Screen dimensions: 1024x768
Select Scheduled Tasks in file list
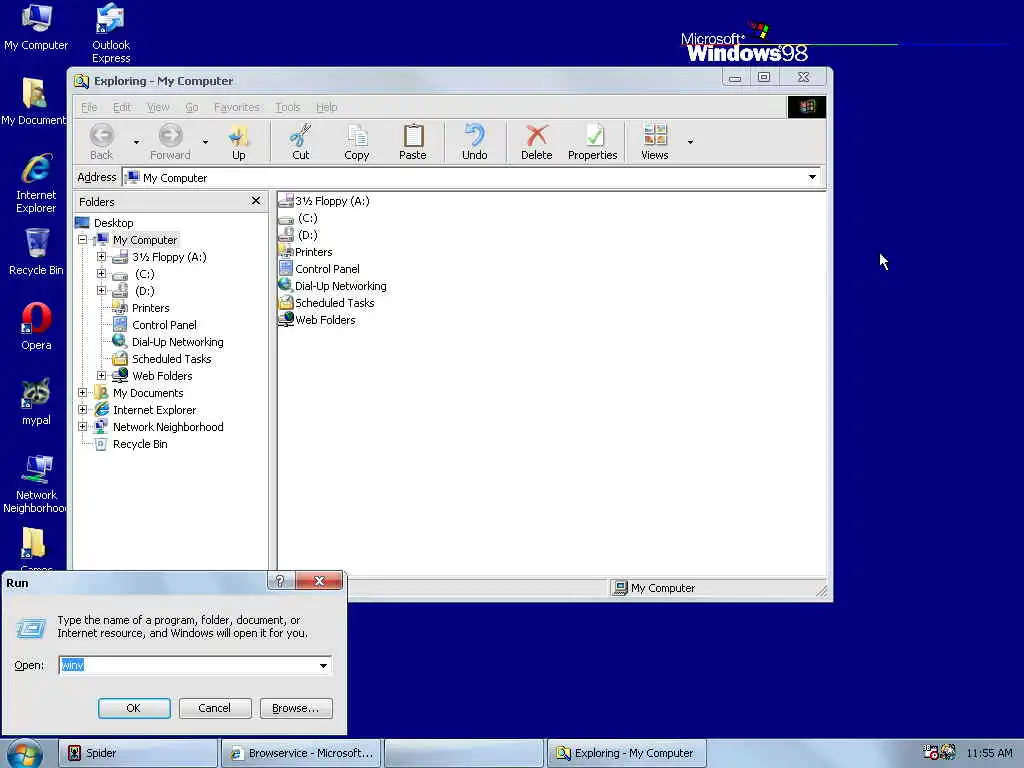tap(334, 303)
